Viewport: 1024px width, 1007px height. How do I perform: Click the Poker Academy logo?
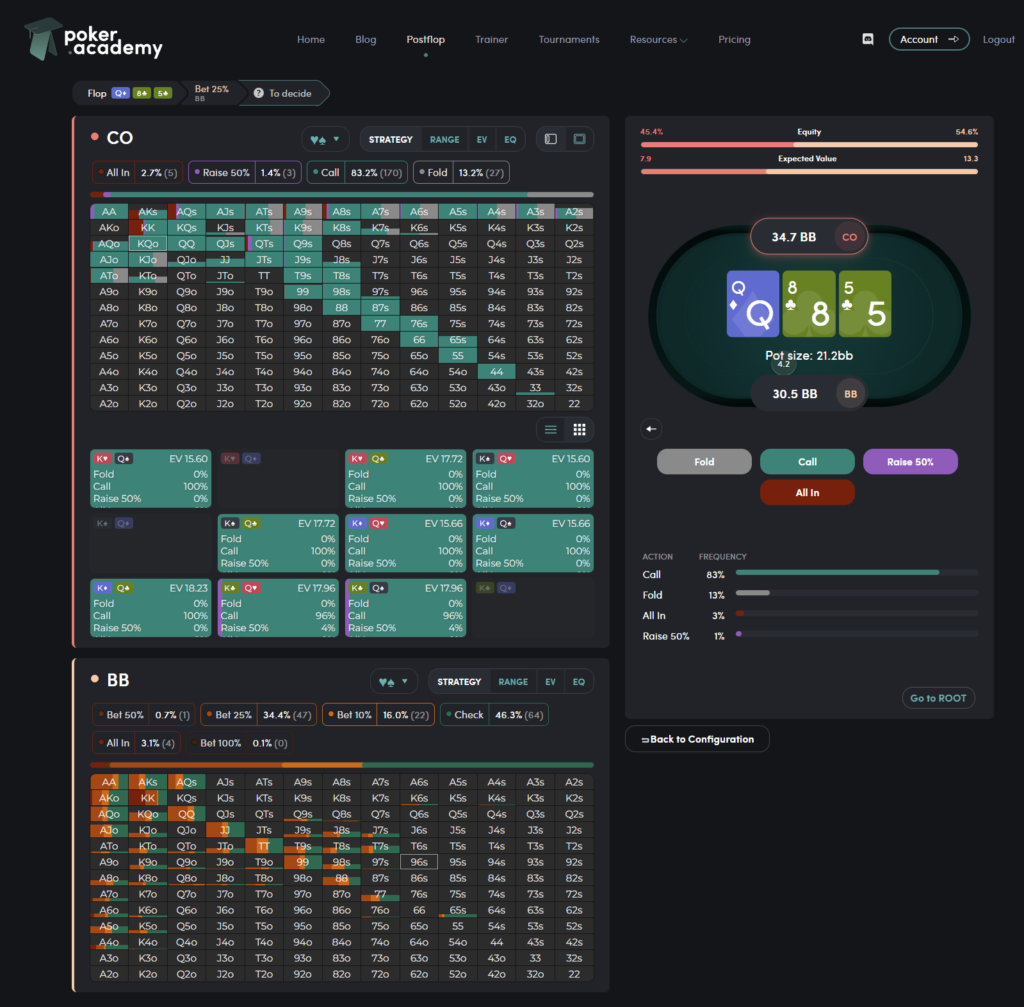tap(94, 40)
